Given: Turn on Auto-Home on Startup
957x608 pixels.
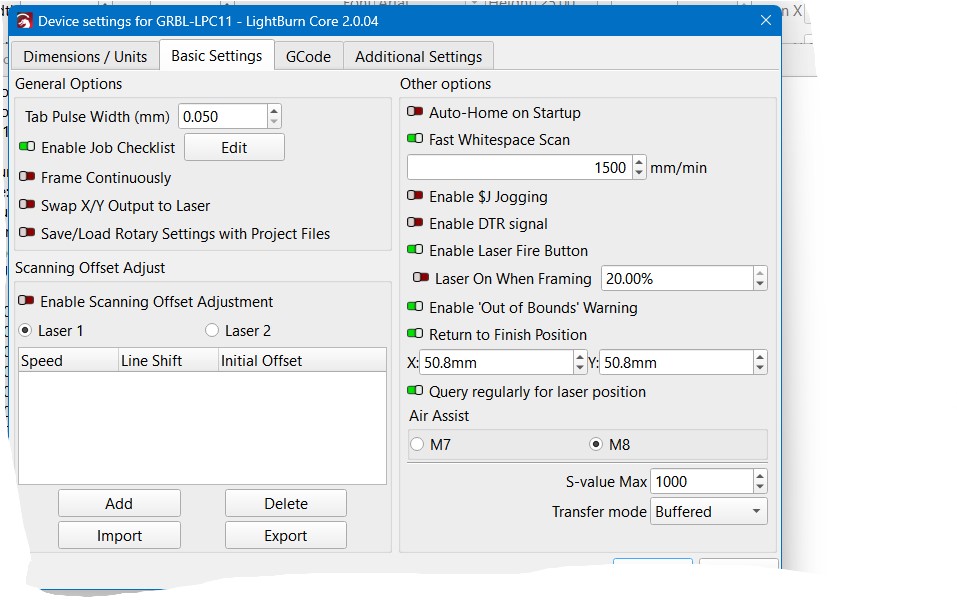Looking at the screenshot, I should click(x=415, y=113).
